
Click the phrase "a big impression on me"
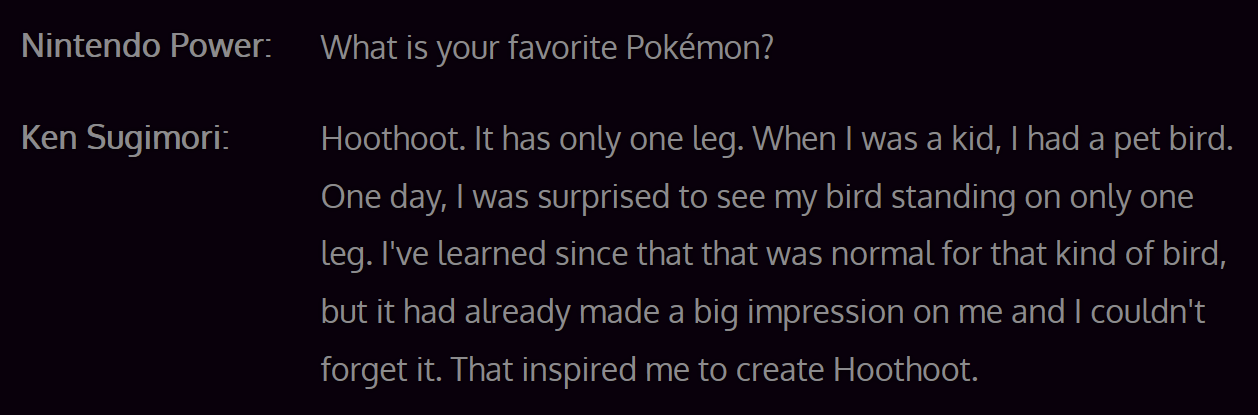(x=838, y=313)
